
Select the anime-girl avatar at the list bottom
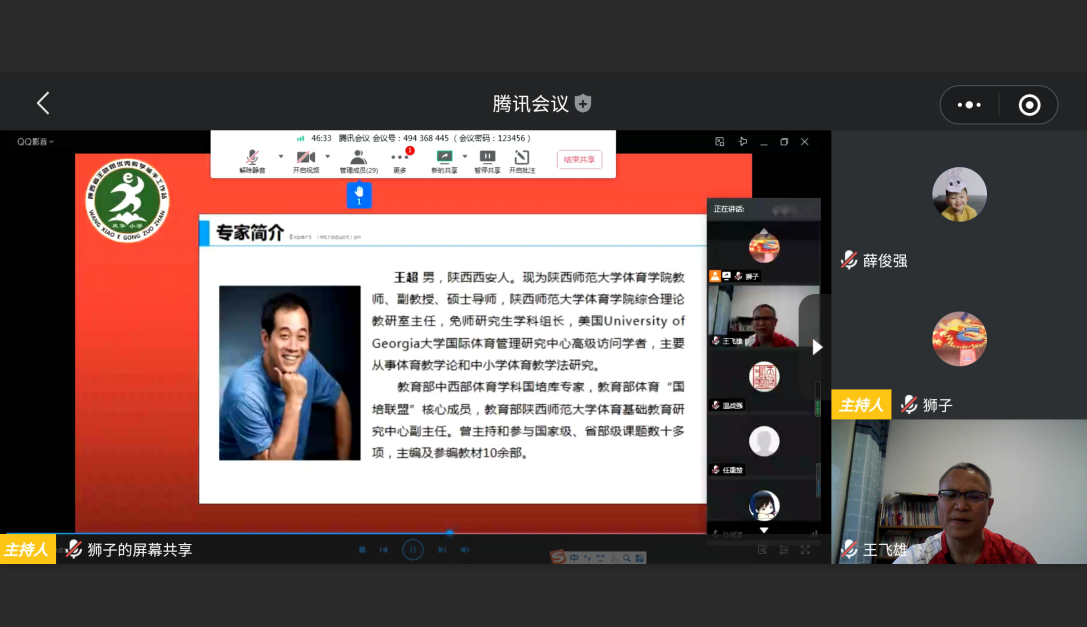pos(764,505)
